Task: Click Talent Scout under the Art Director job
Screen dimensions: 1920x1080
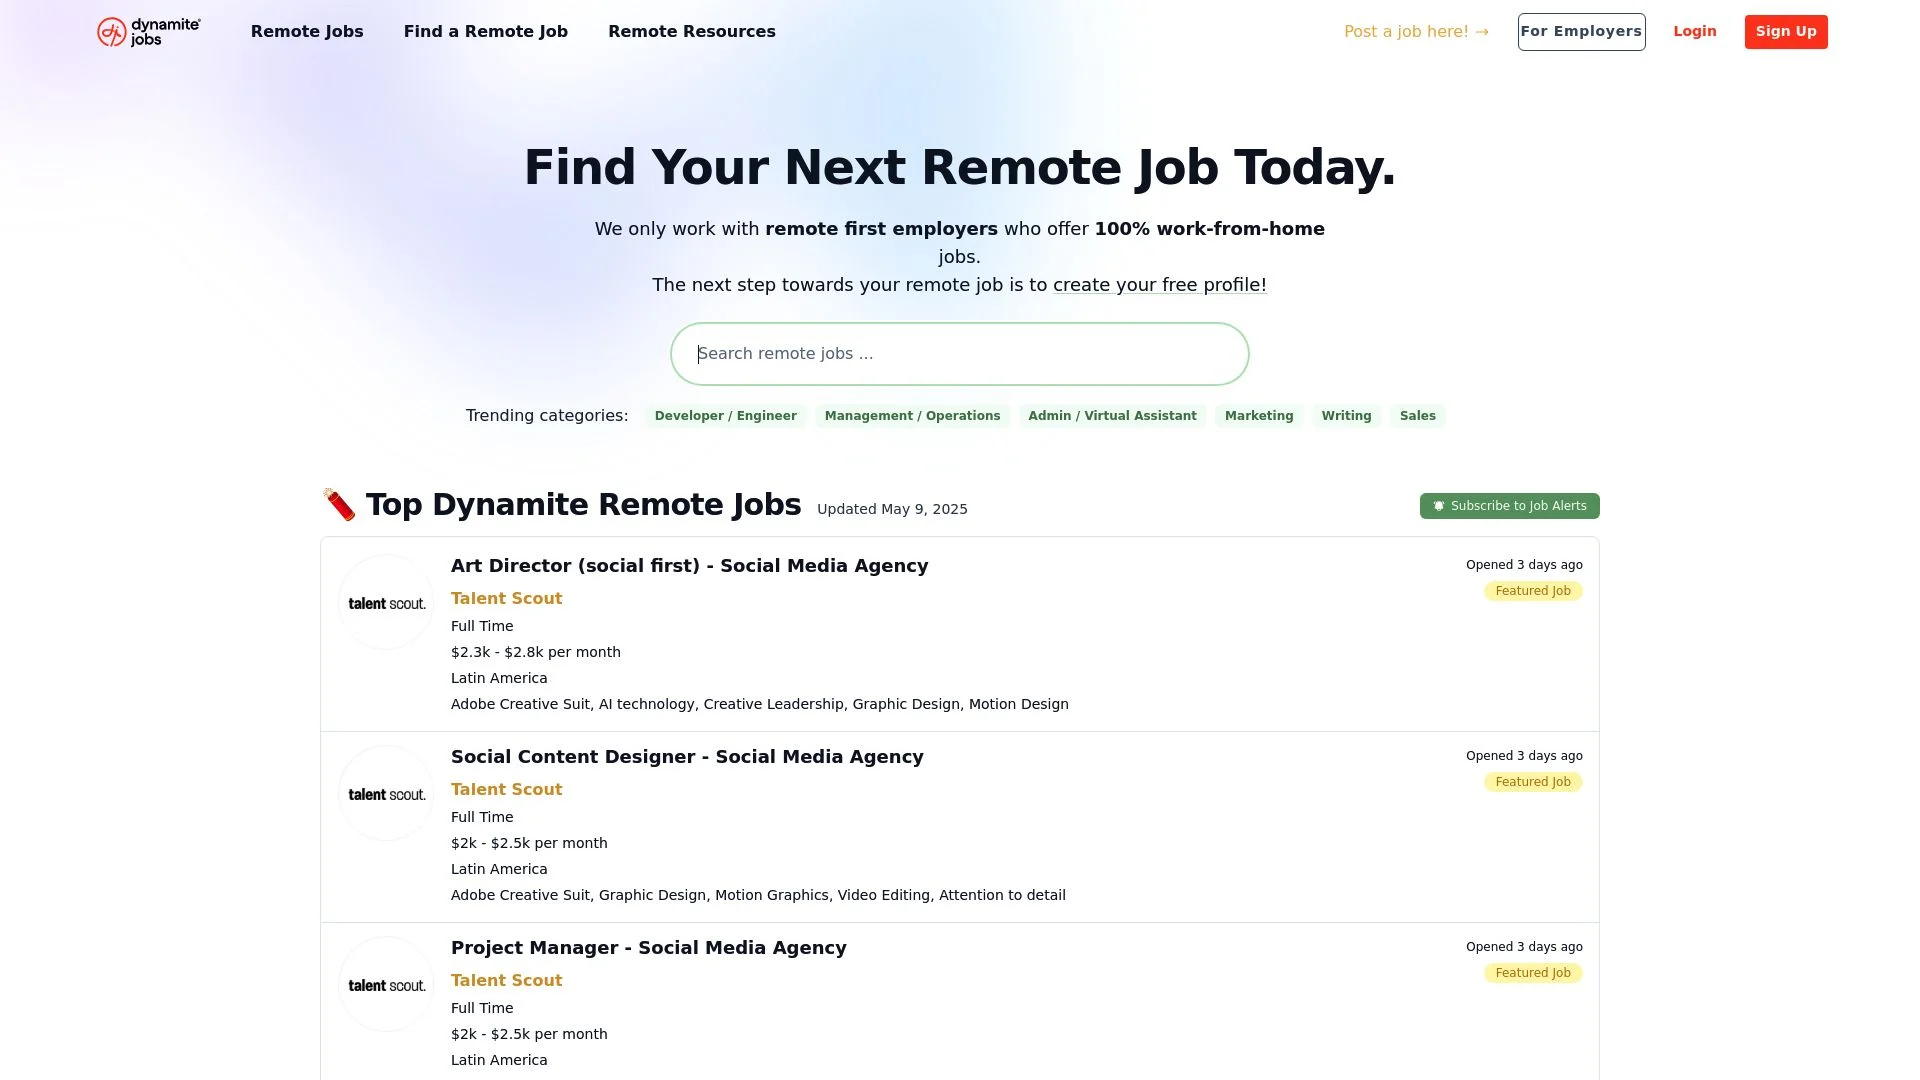Action: click(x=506, y=599)
